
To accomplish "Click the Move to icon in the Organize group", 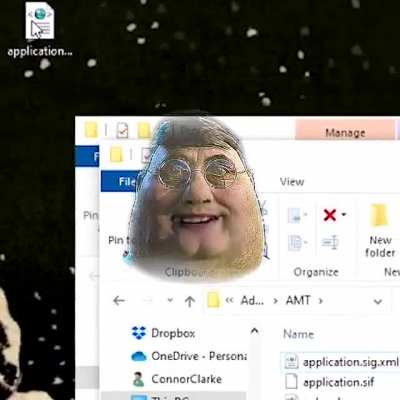I will point(296,215).
